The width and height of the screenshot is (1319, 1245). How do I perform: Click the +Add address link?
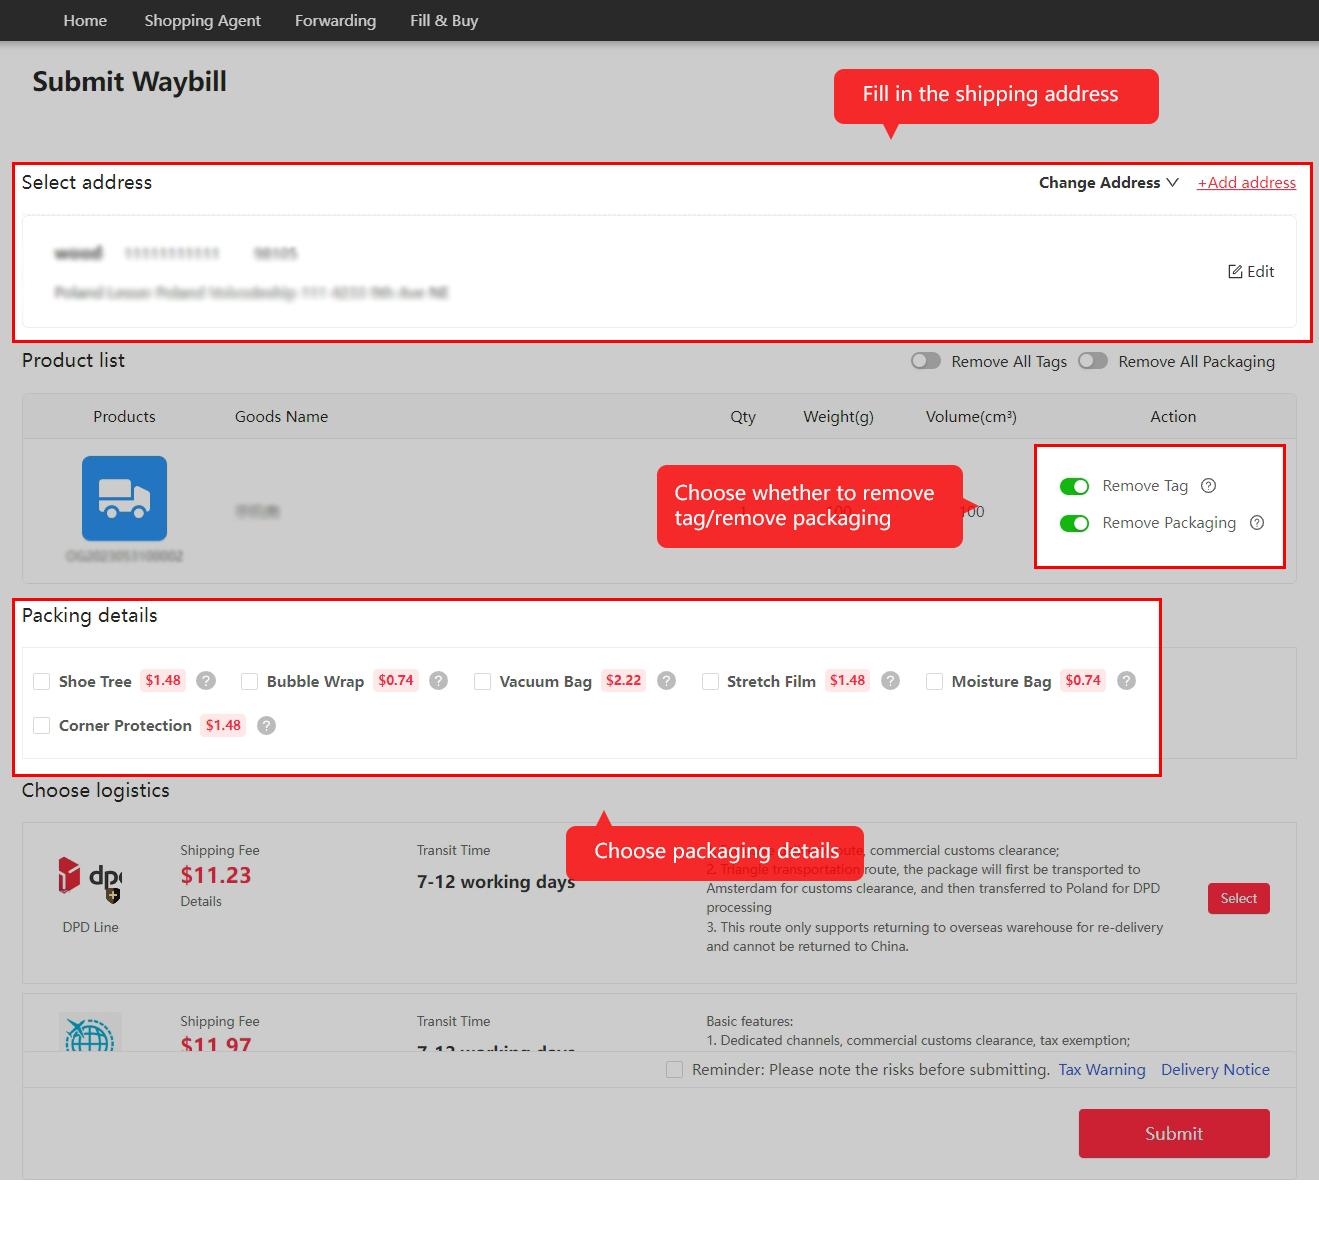pyautogui.click(x=1246, y=182)
